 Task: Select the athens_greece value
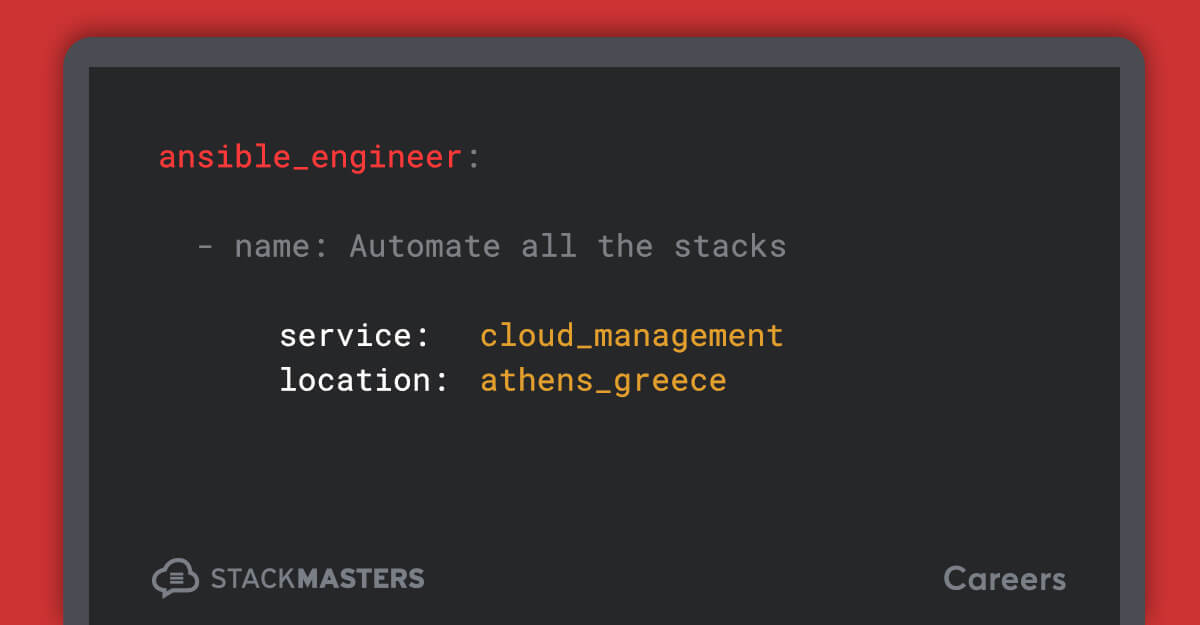click(603, 381)
